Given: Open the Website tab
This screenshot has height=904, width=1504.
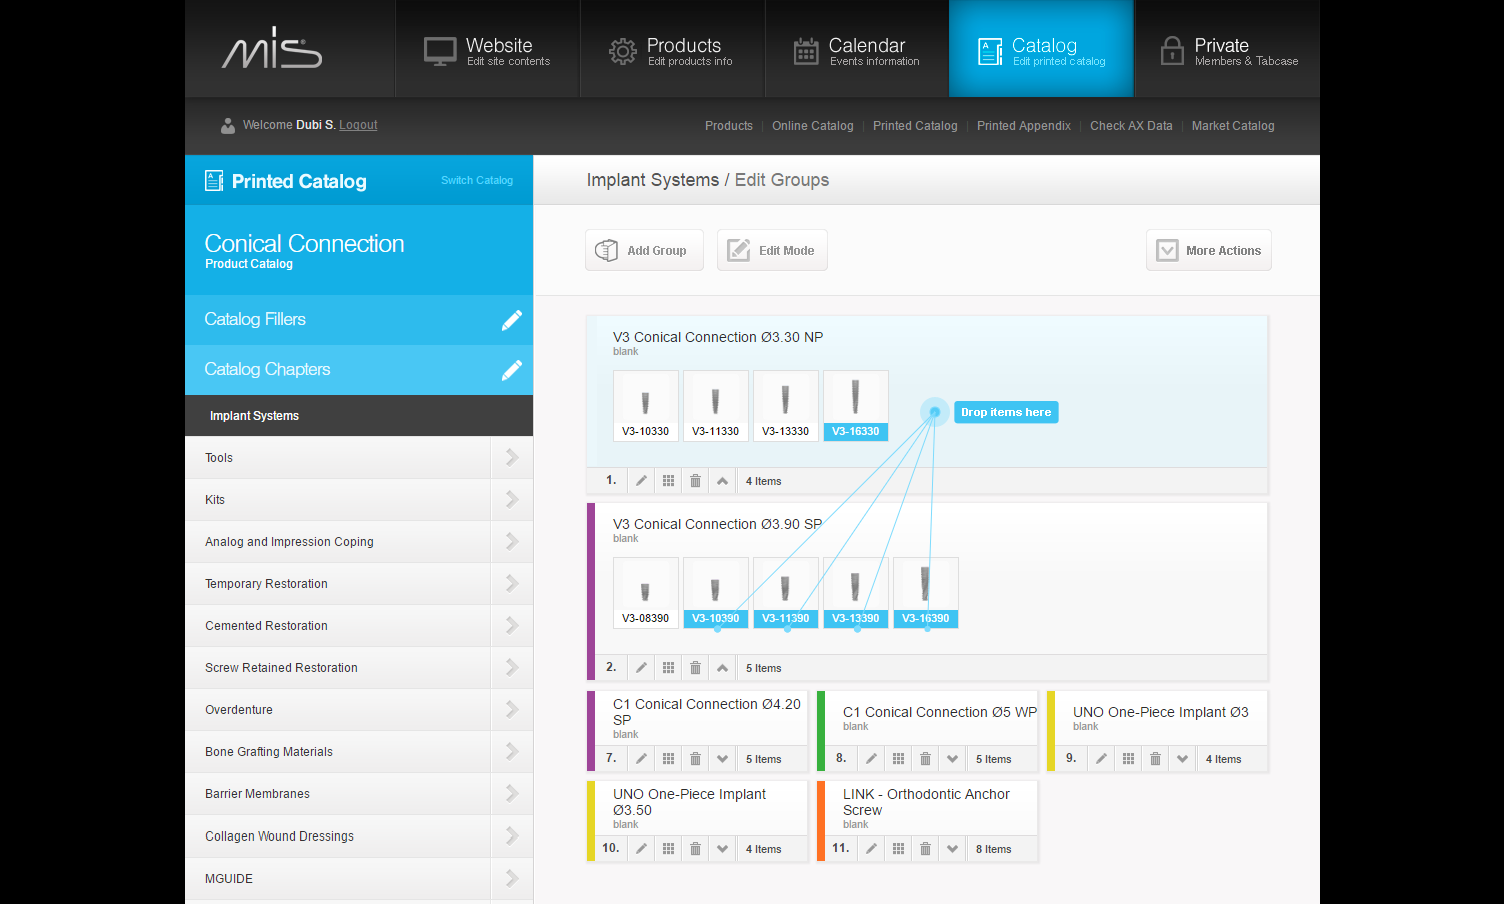Looking at the screenshot, I should 487,49.
